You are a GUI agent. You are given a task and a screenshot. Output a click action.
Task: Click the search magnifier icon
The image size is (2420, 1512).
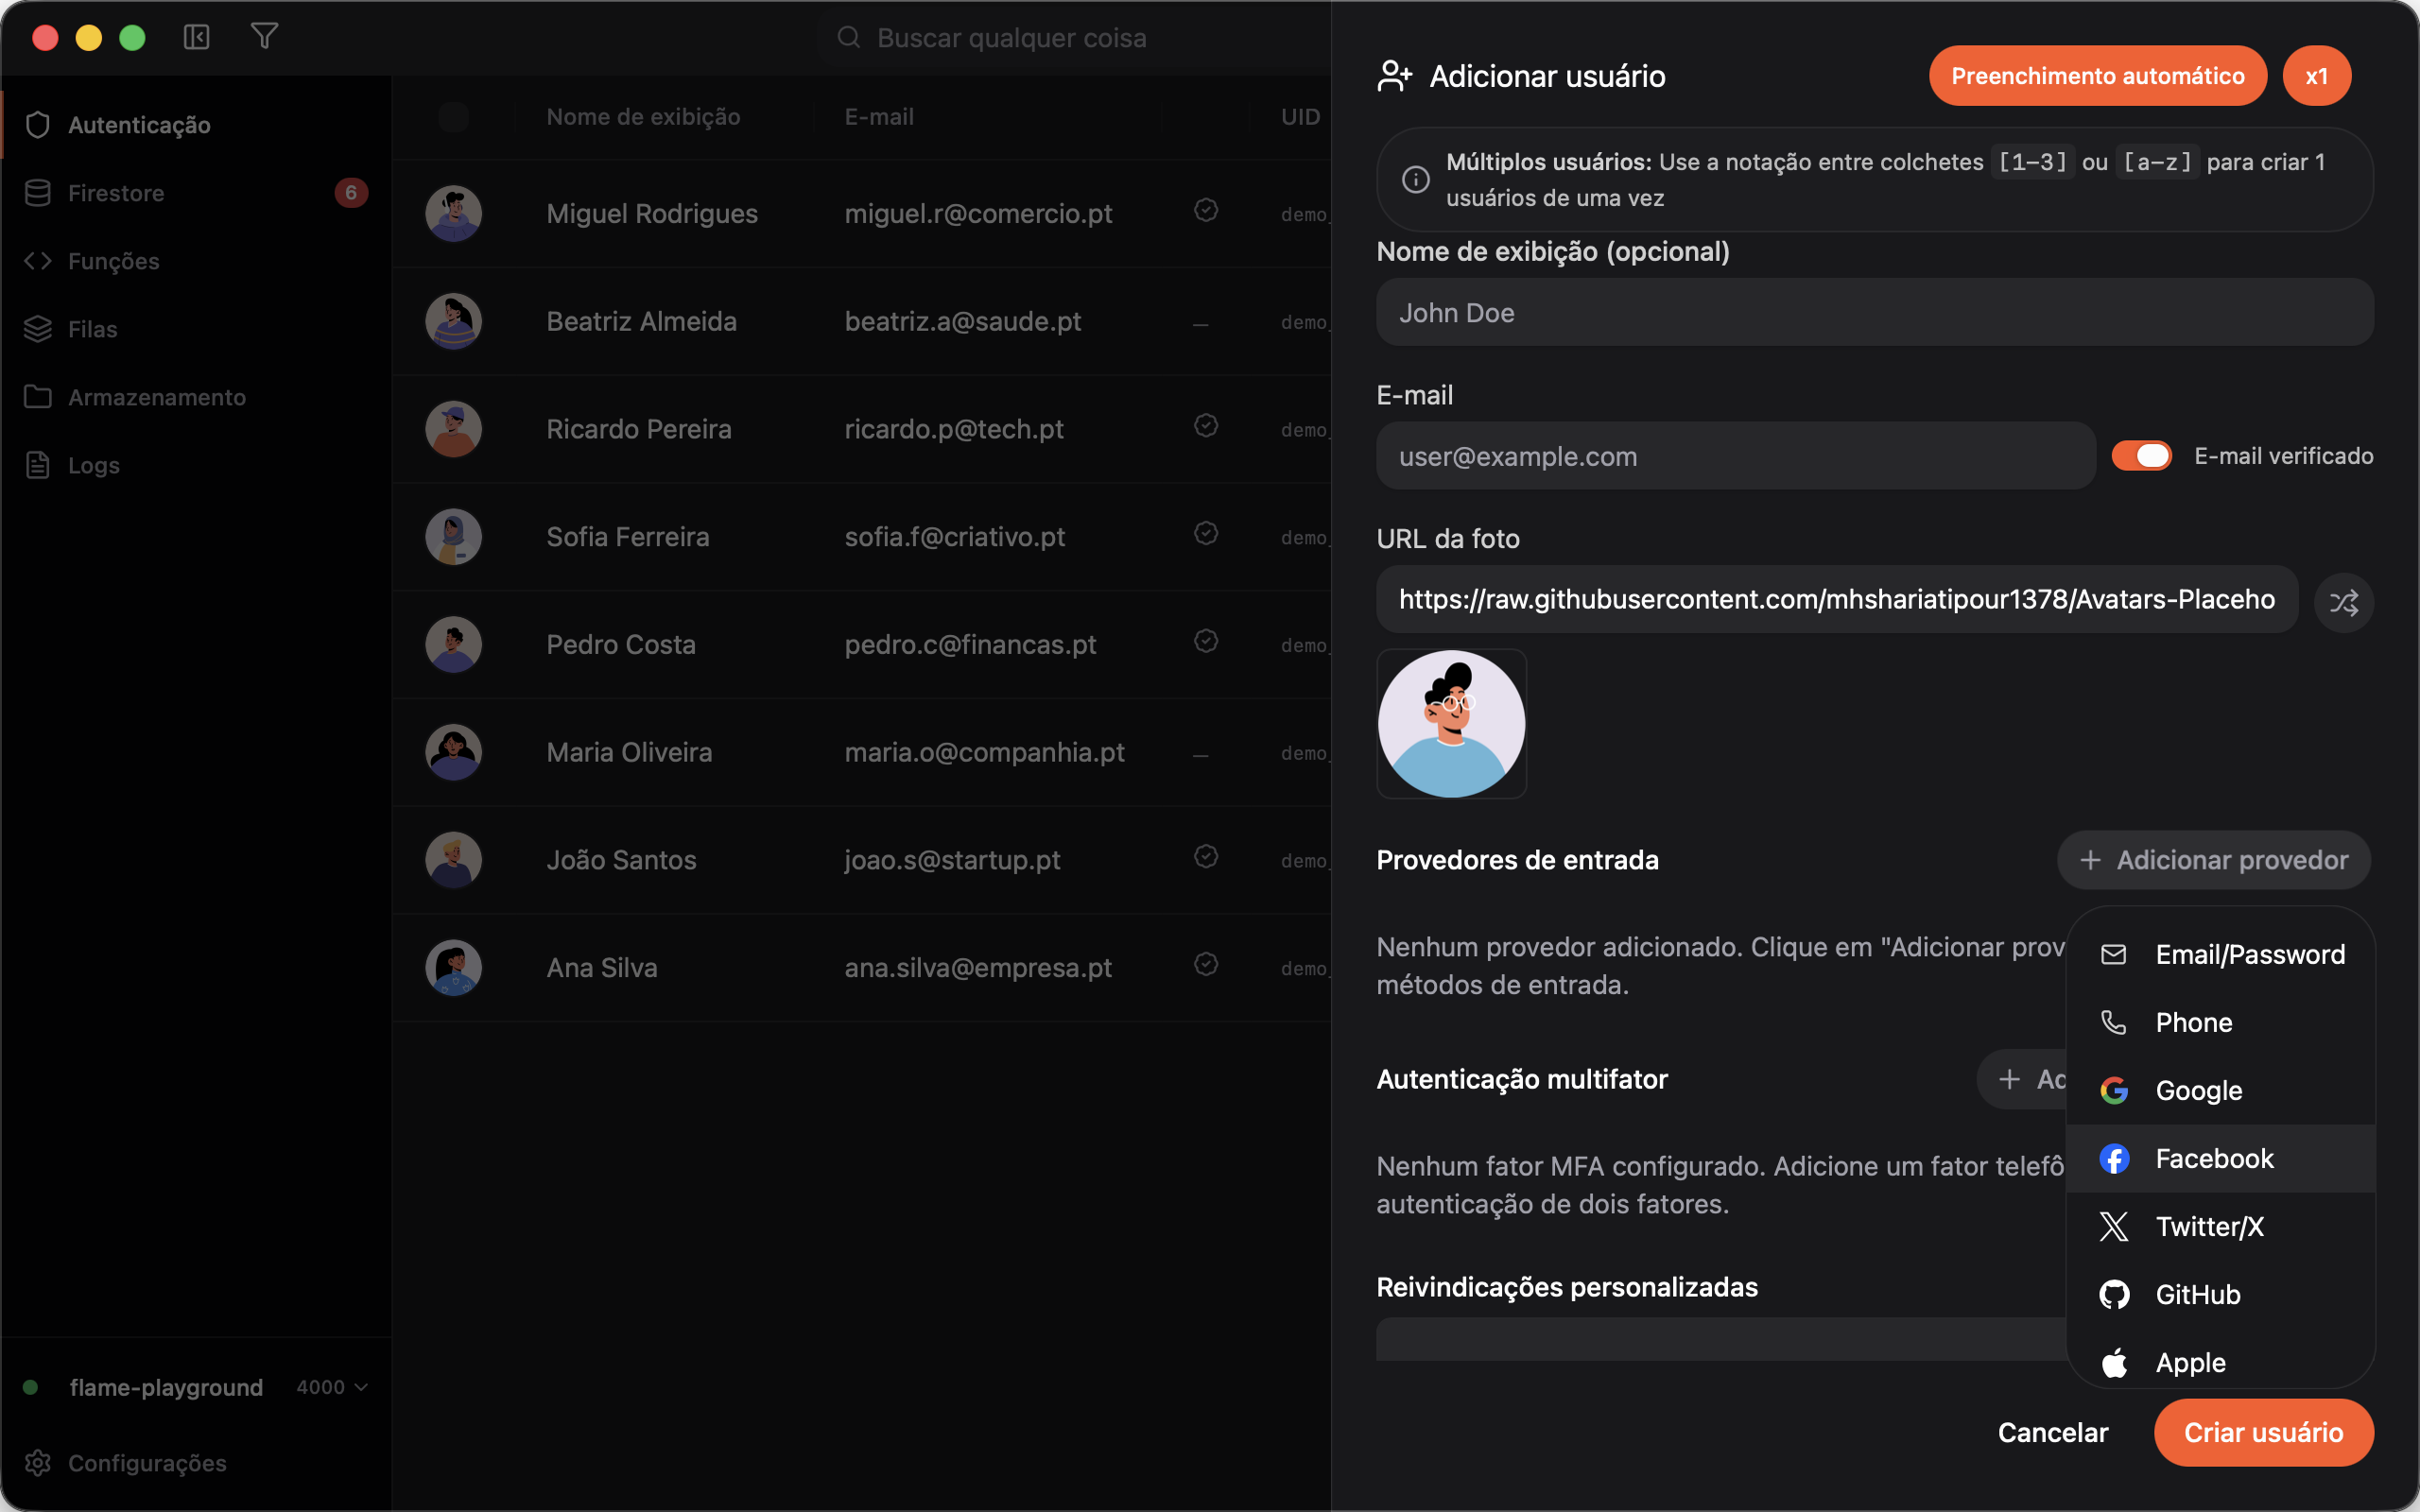coord(849,37)
